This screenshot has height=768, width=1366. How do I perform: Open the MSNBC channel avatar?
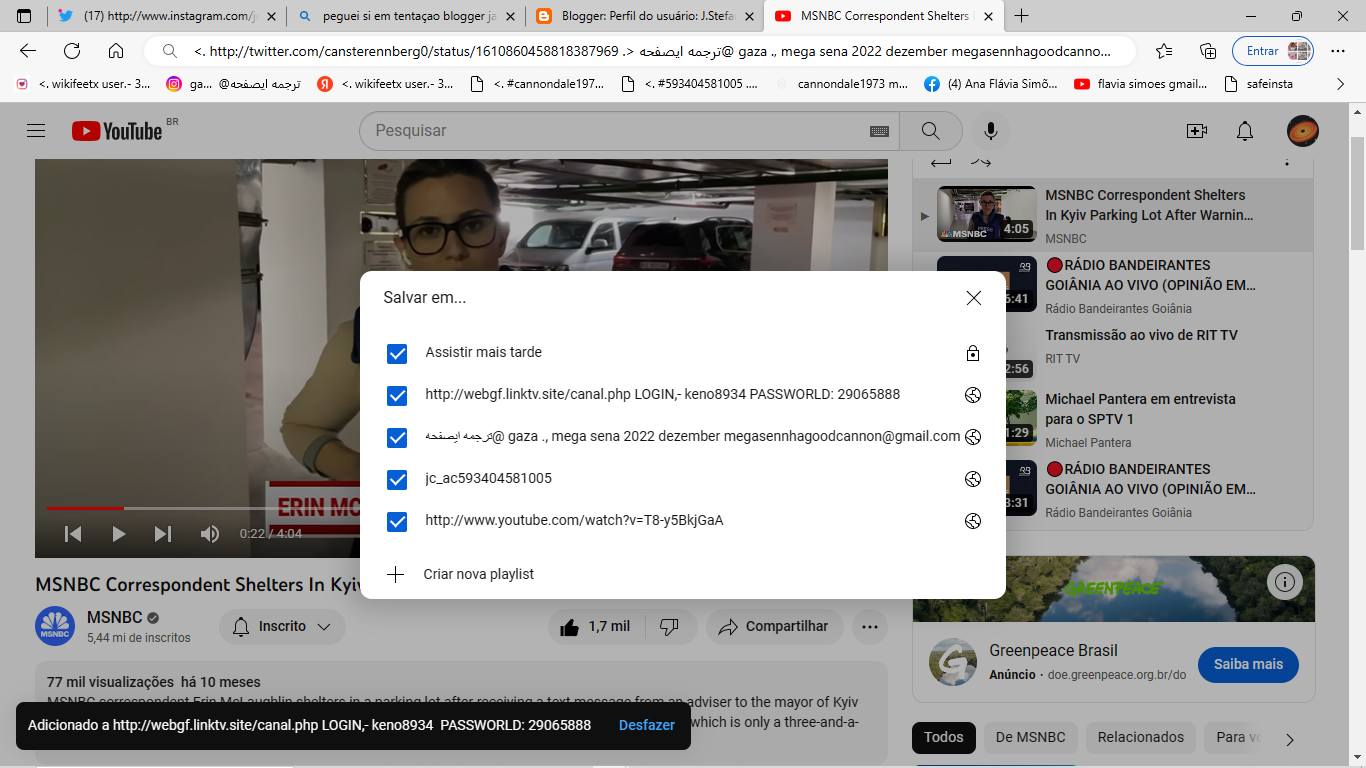(55, 626)
